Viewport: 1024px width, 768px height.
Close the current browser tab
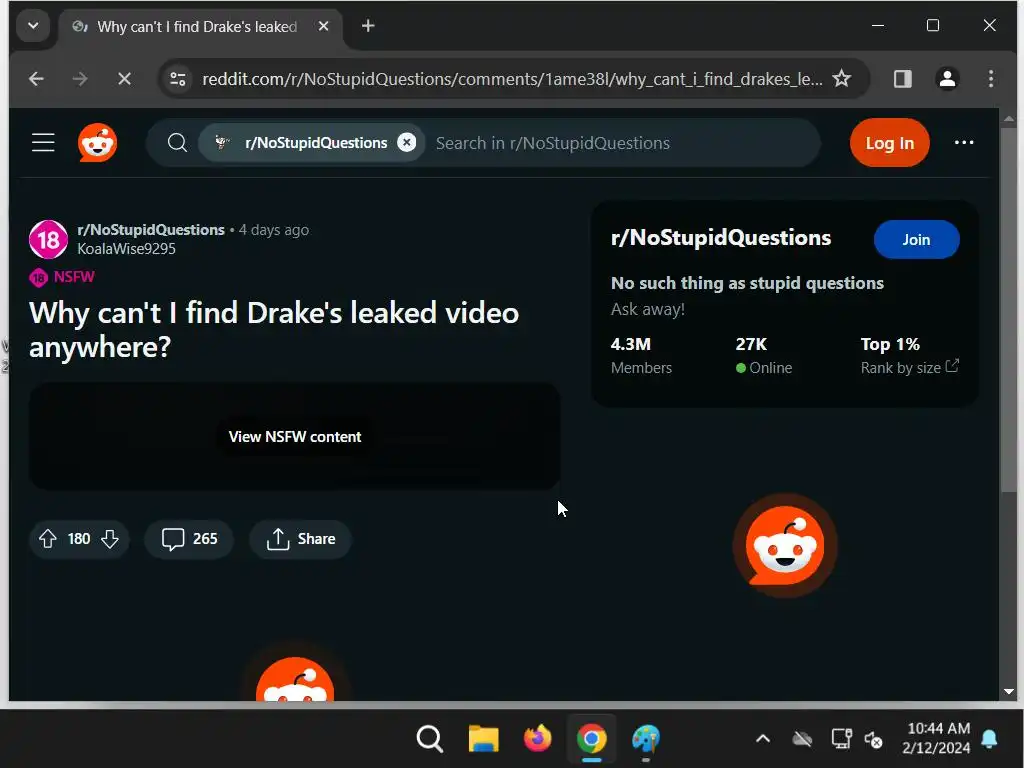coord(323,26)
